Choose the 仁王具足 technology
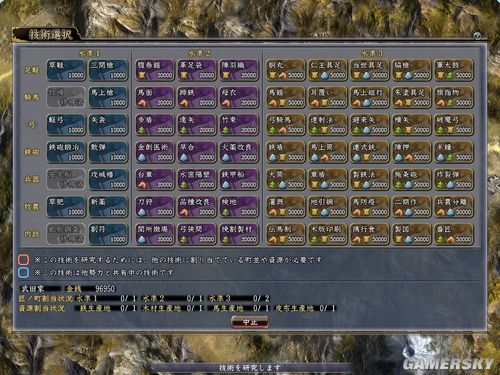500x375 pixels. [x=328, y=70]
